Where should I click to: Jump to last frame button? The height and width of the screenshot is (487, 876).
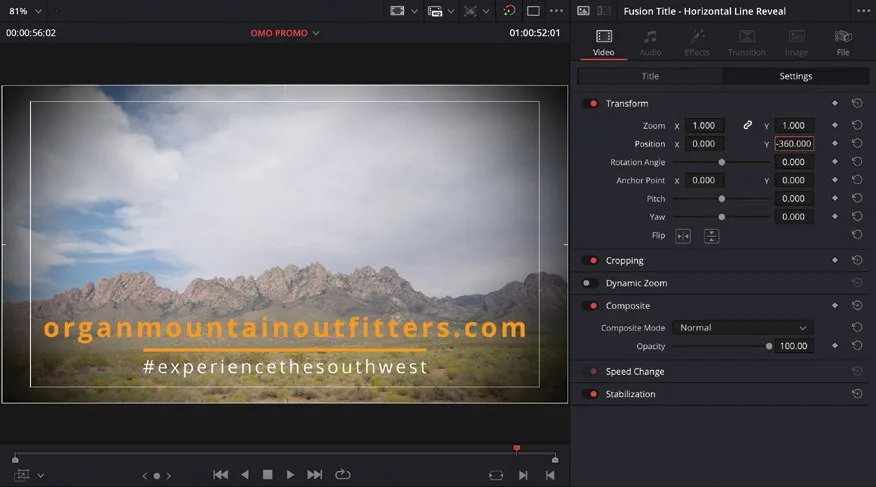click(315, 475)
